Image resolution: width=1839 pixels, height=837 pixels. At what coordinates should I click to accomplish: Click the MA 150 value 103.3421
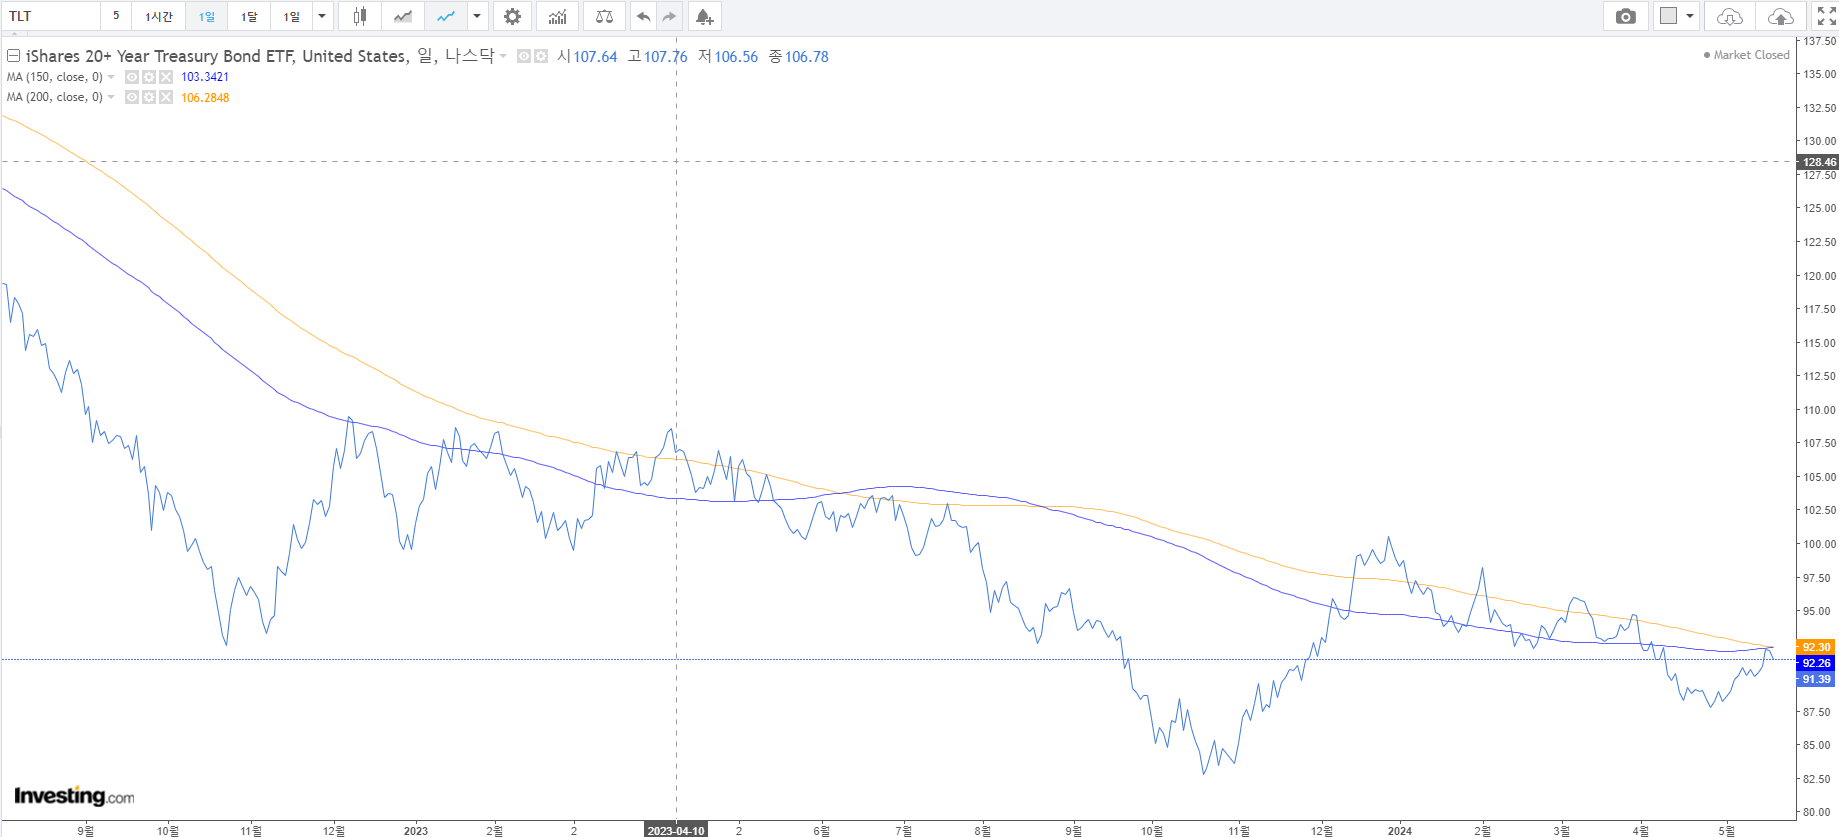tap(205, 77)
